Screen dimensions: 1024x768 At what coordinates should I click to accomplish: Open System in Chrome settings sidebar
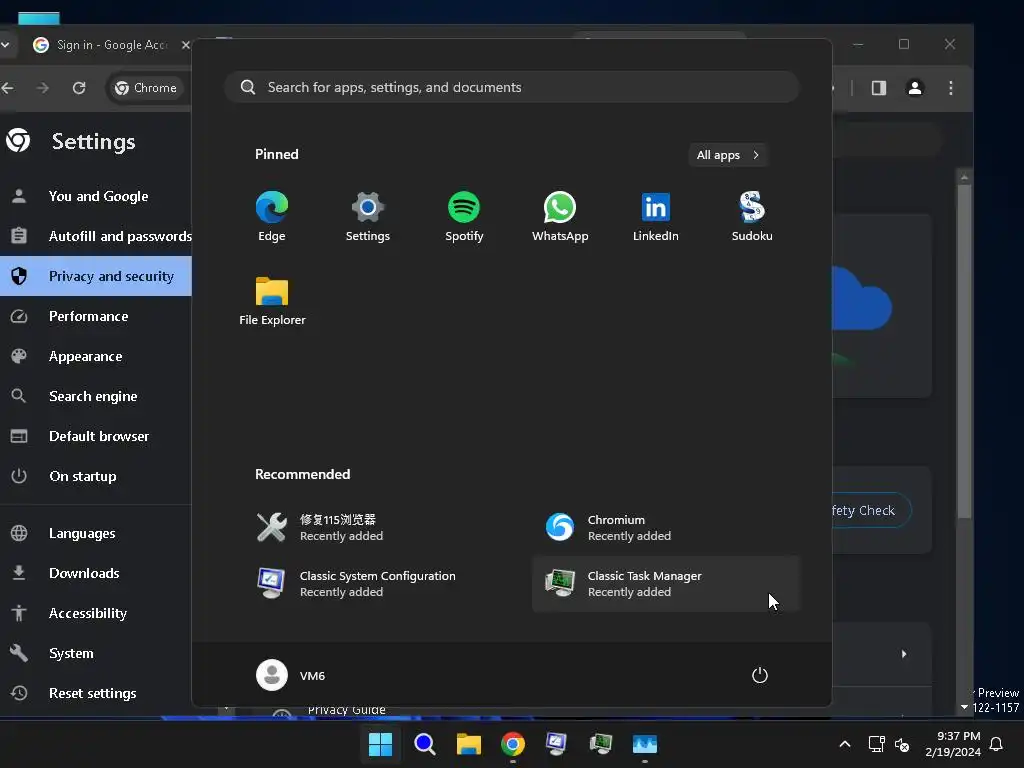(95, 653)
